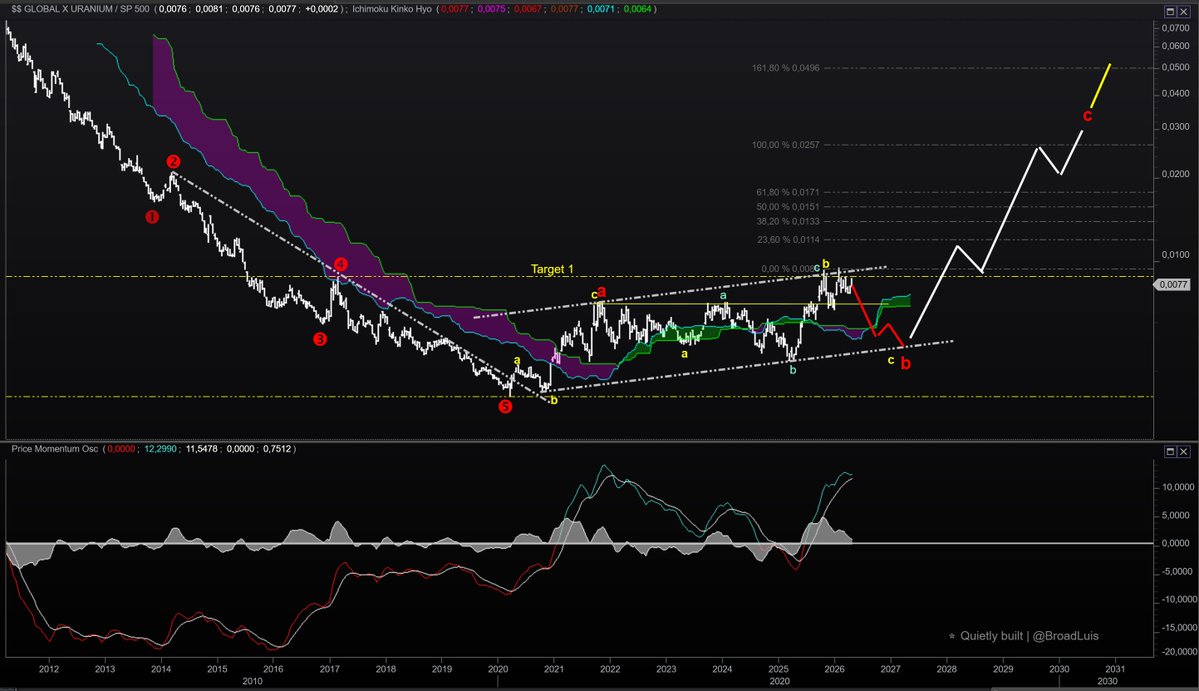Click the 0,0300 price axis label
The image size is (1199, 691).
coord(1175,127)
